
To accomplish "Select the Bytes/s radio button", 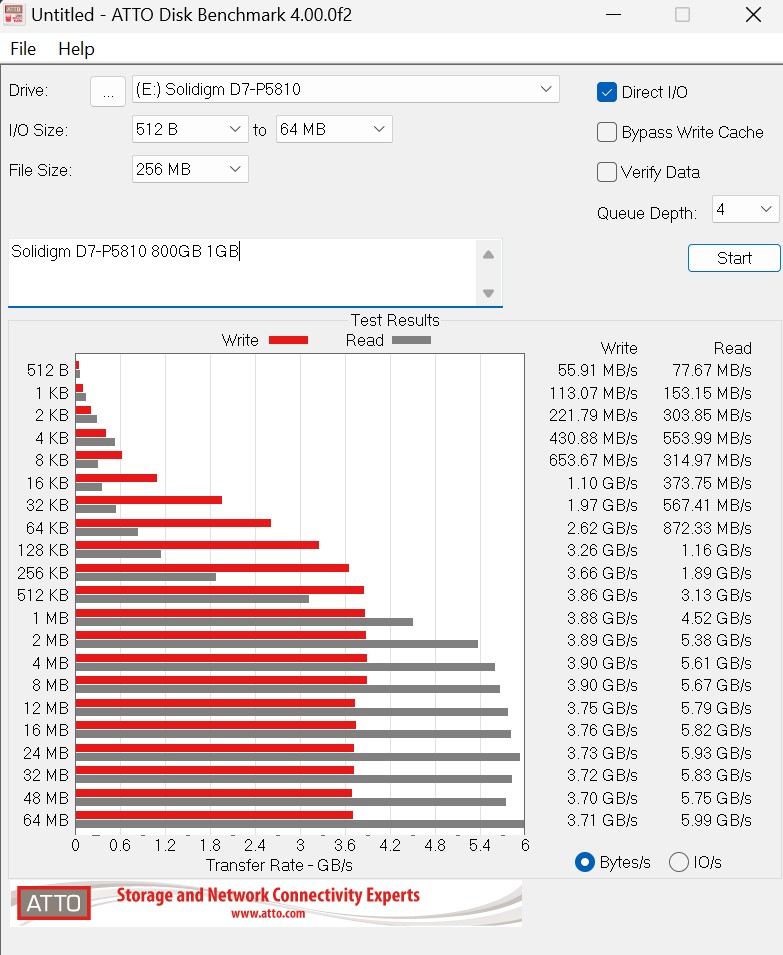I will [585, 862].
